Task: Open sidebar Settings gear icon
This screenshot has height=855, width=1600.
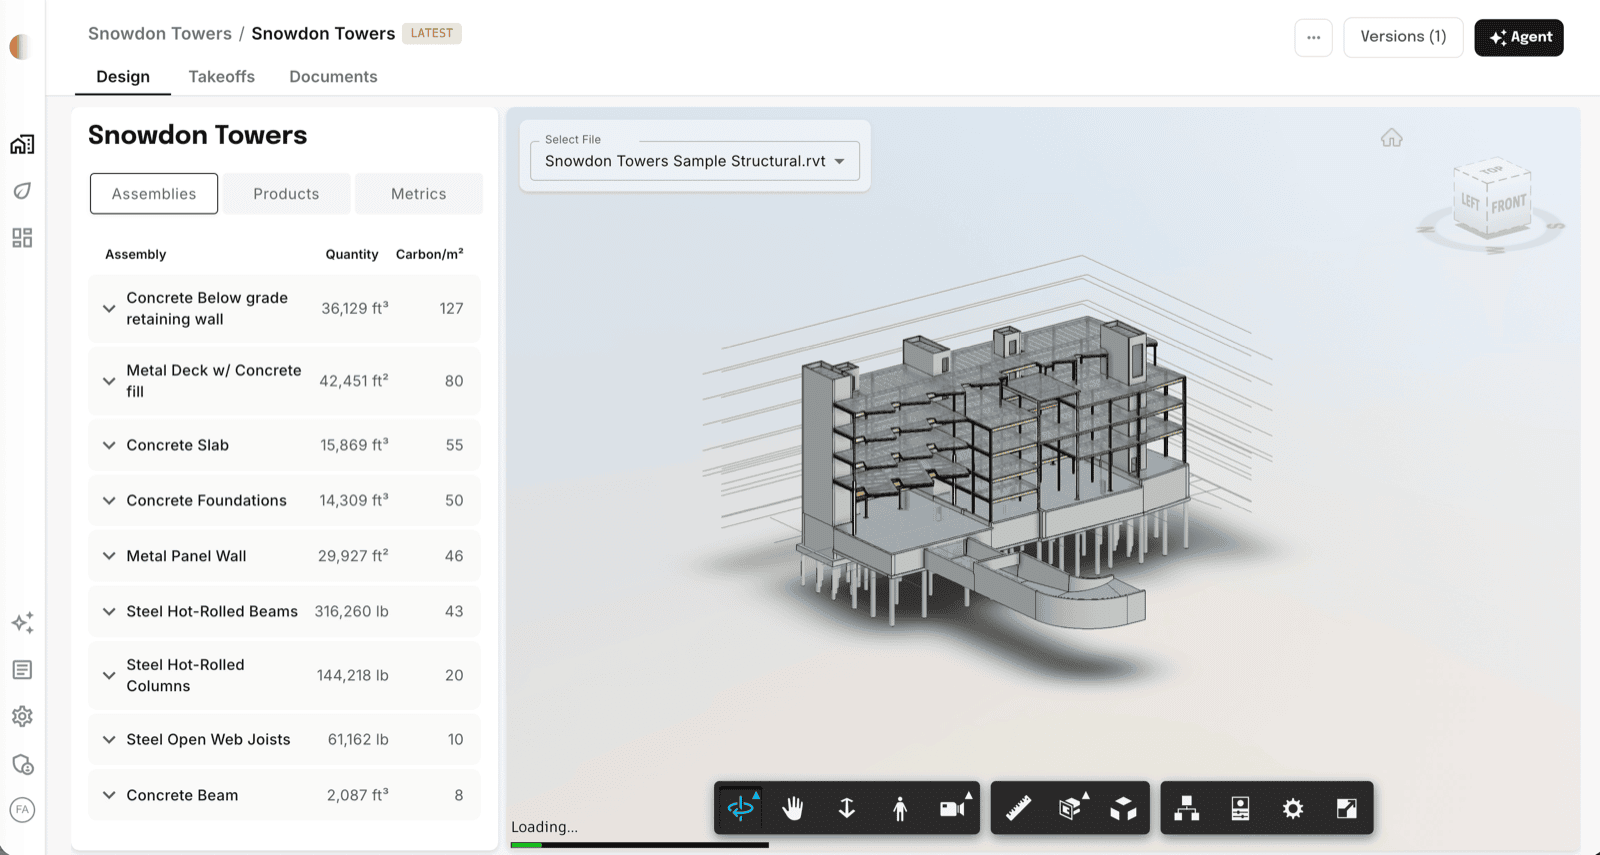Action: (x=22, y=716)
